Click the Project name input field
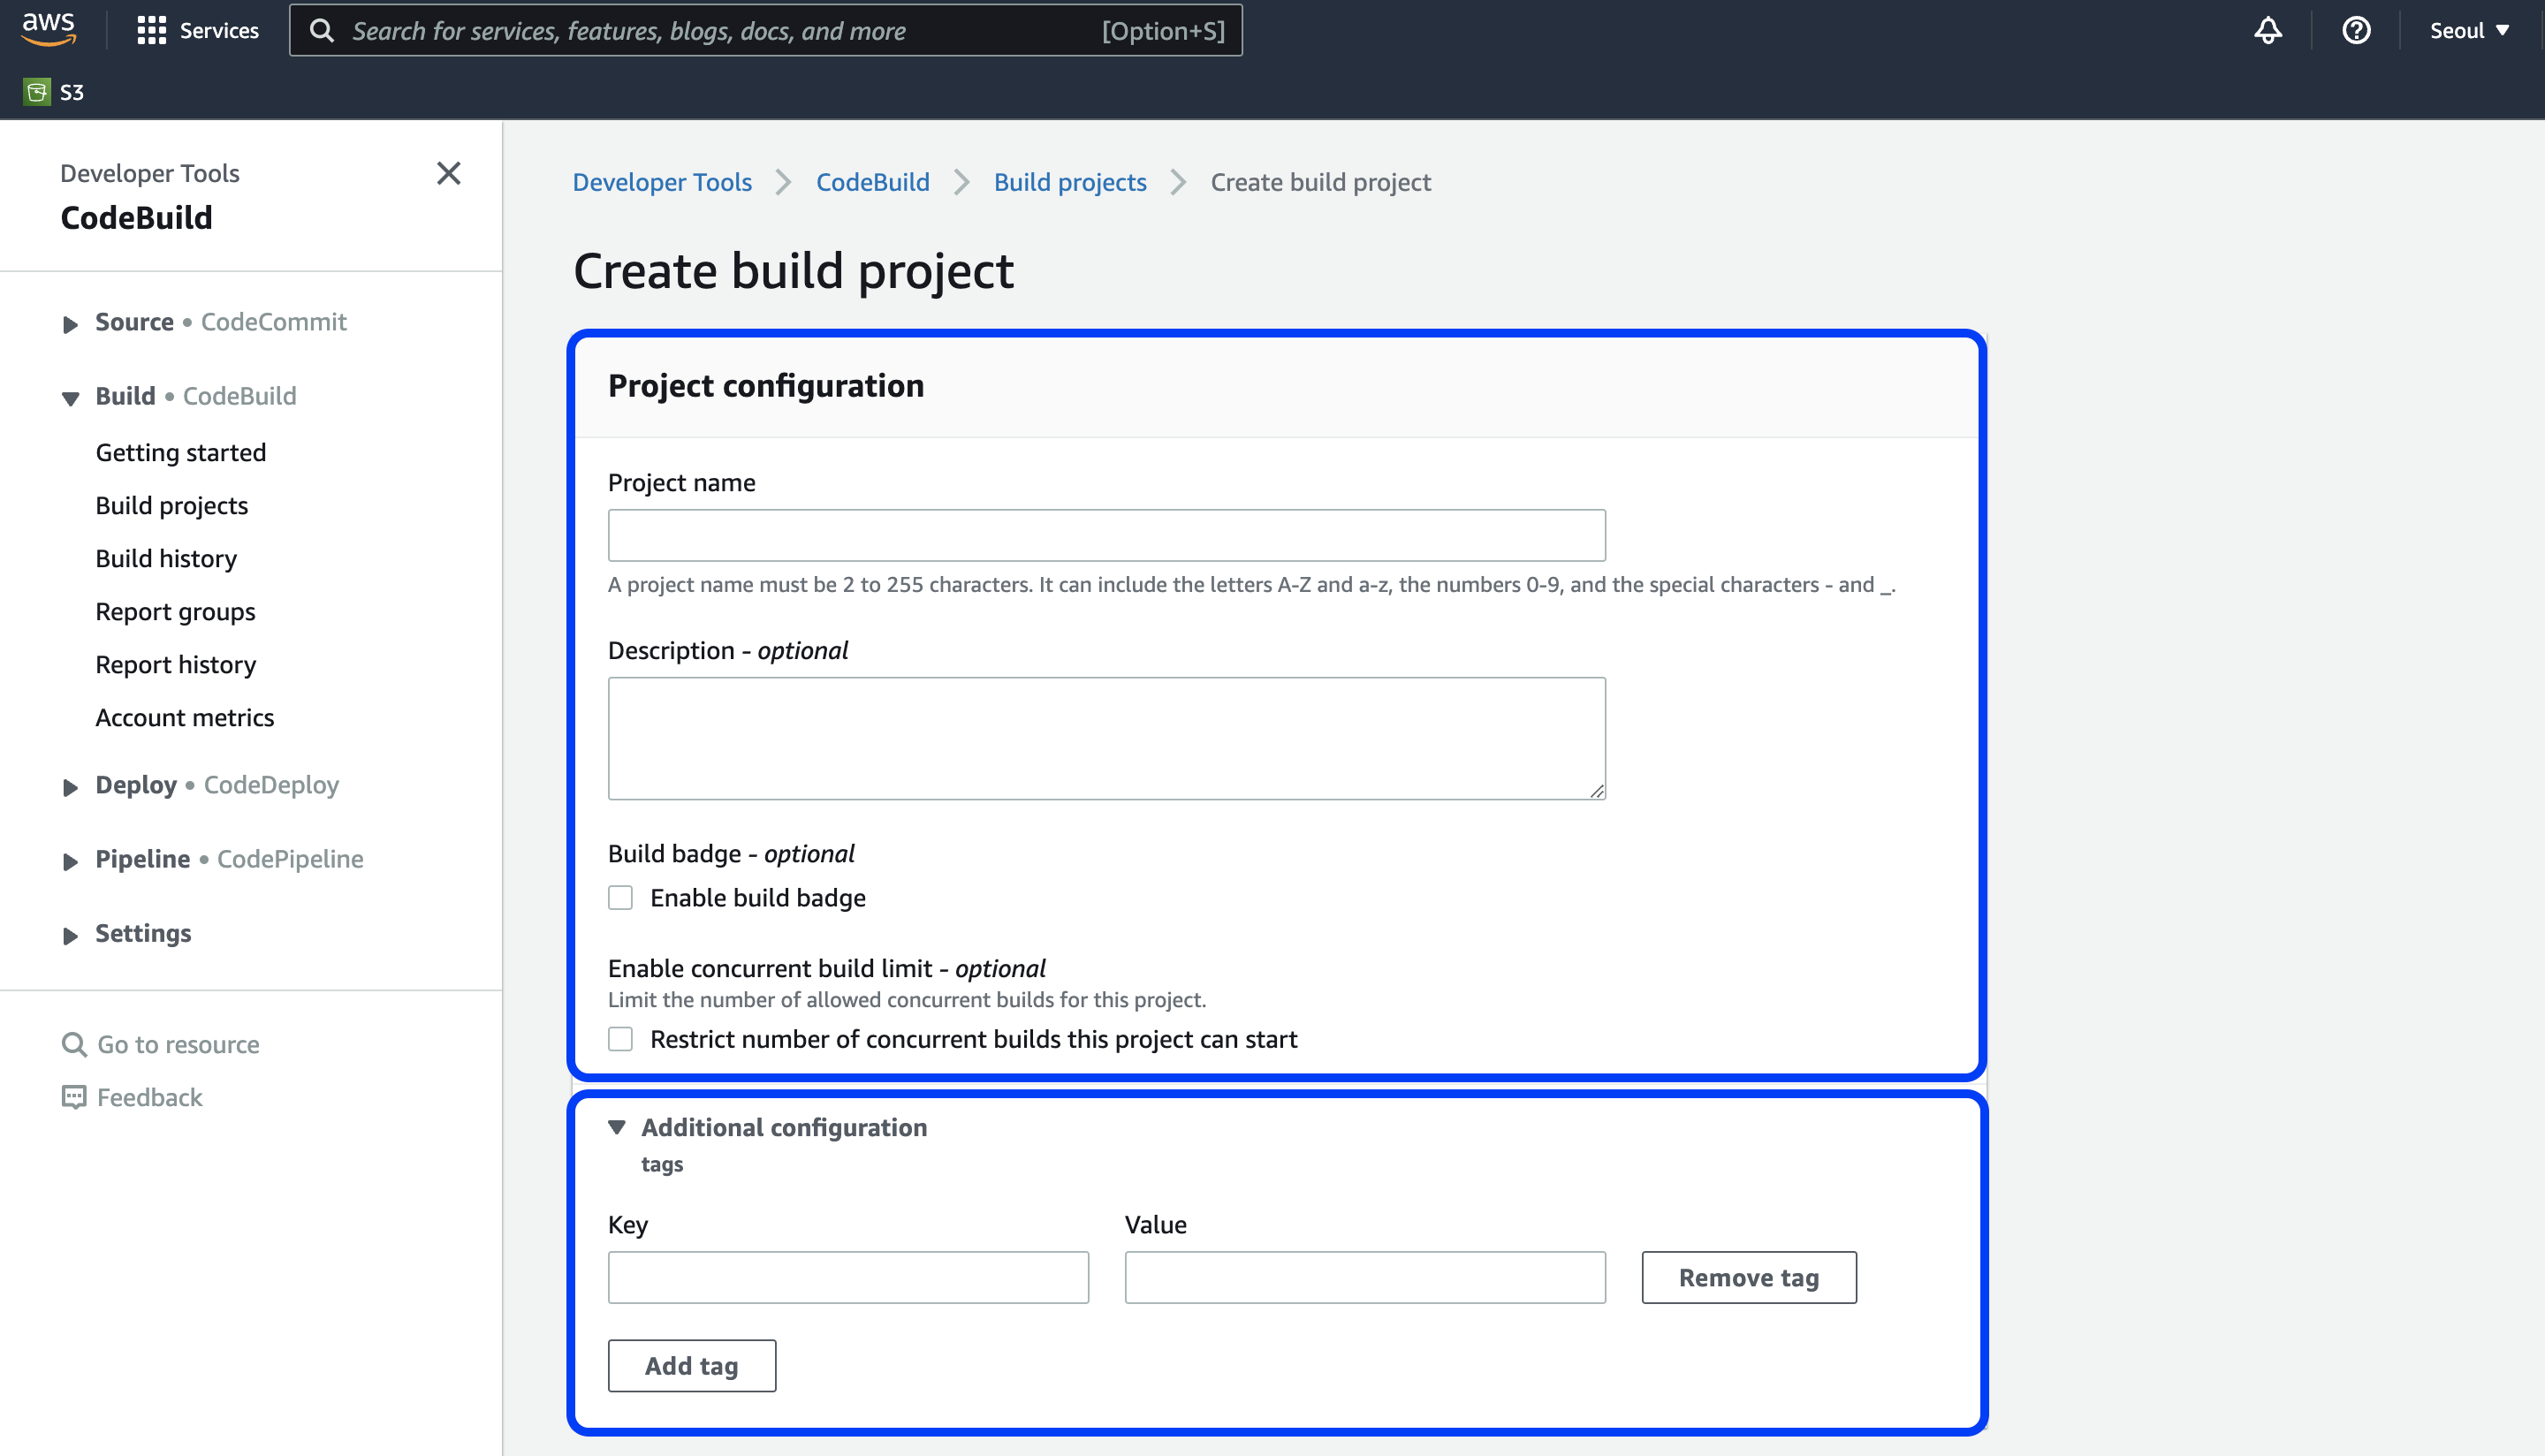The width and height of the screenshot is (2545, 1456). coord(1106,535)
